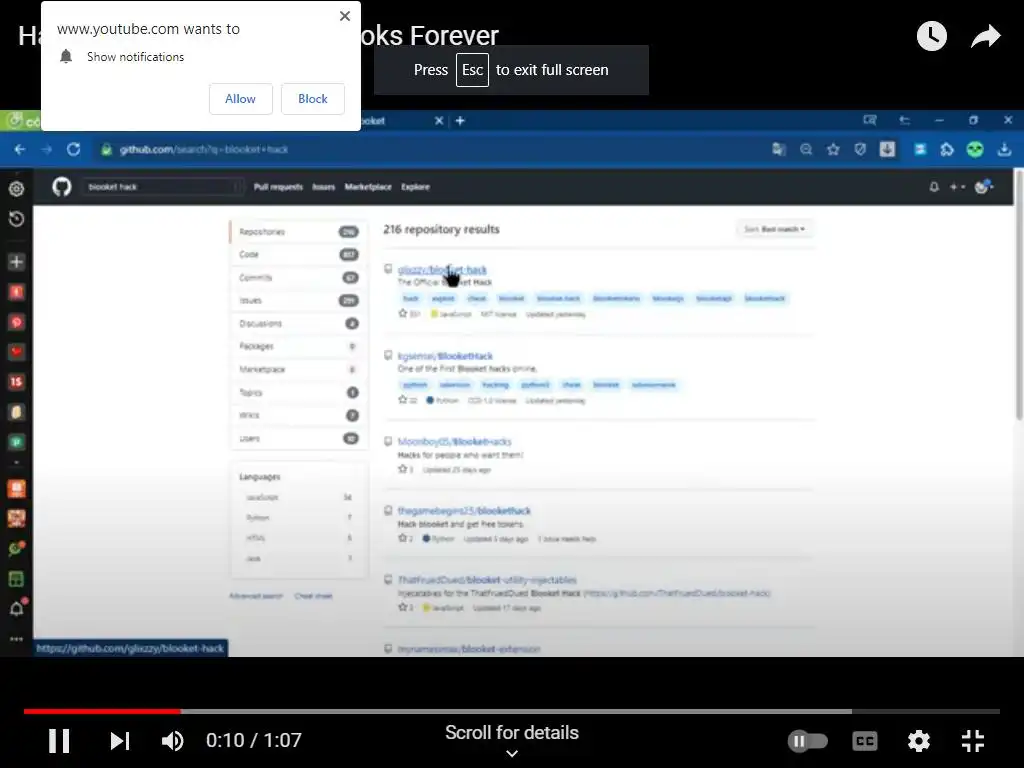1024x768 pixels.
Task: Open browser sidebar three-dots menu
Action: tap(16, 639)
